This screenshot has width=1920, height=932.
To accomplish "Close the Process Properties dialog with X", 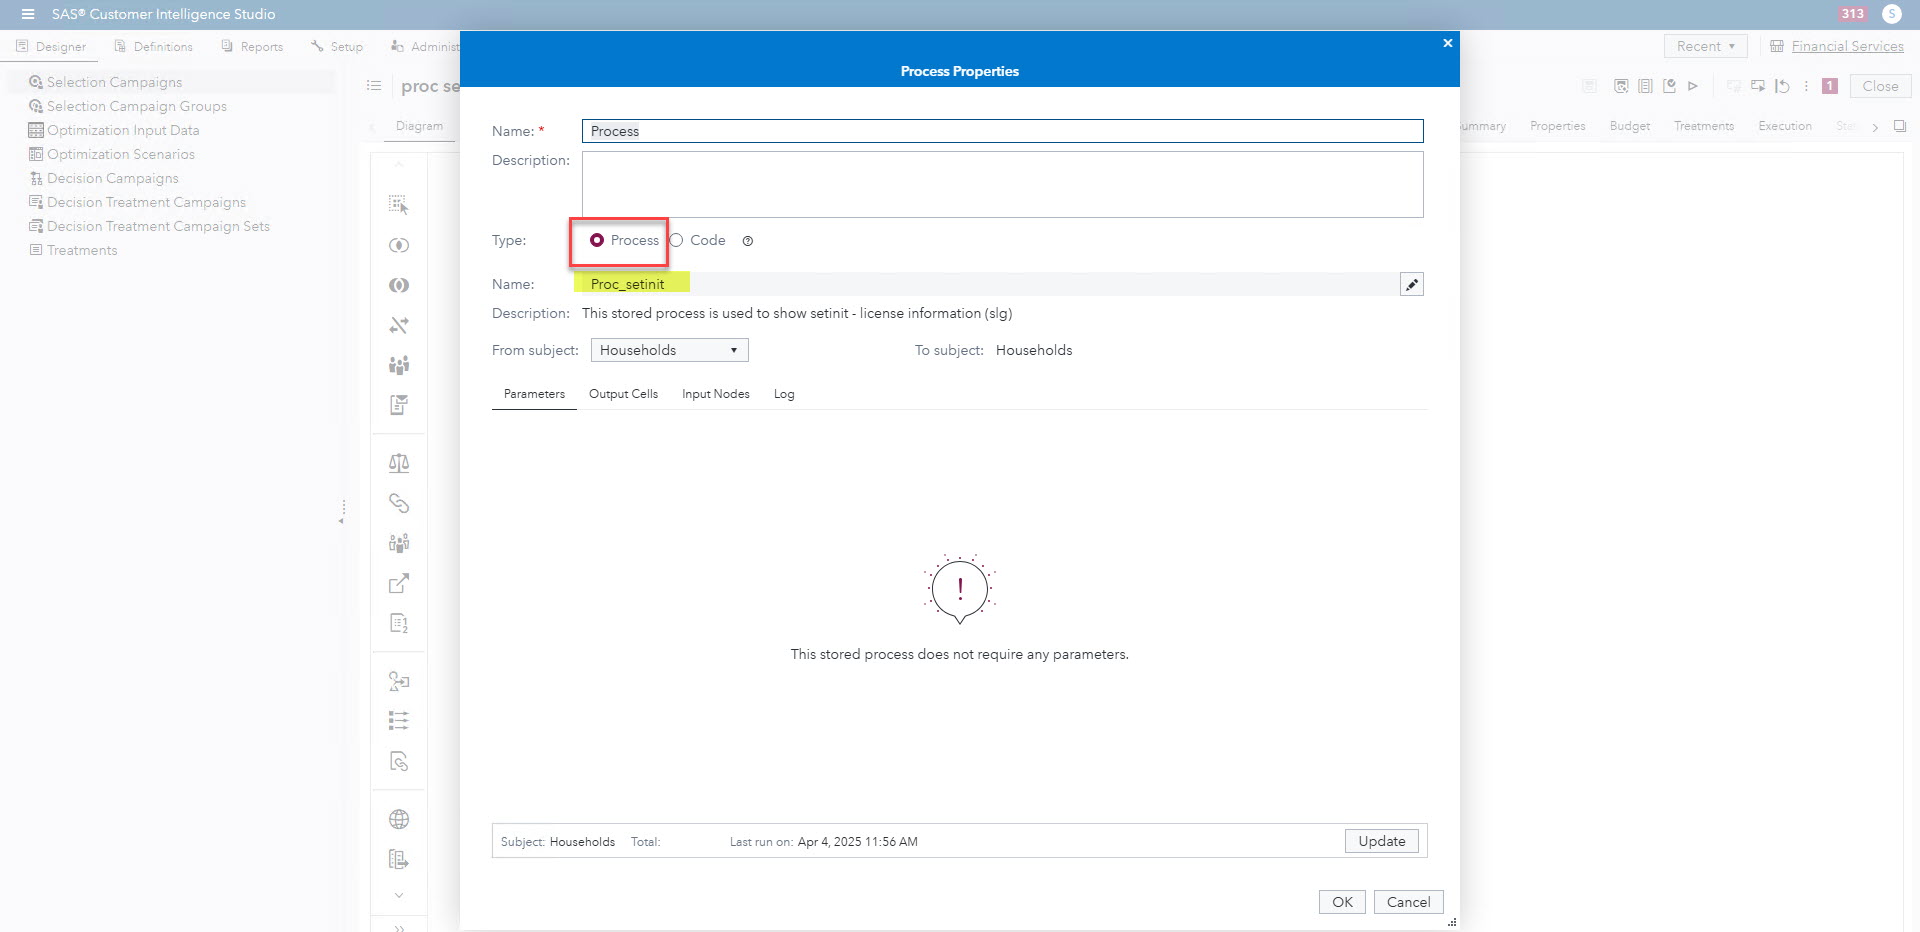I will pyautogui.click(x=1447, y=43).
